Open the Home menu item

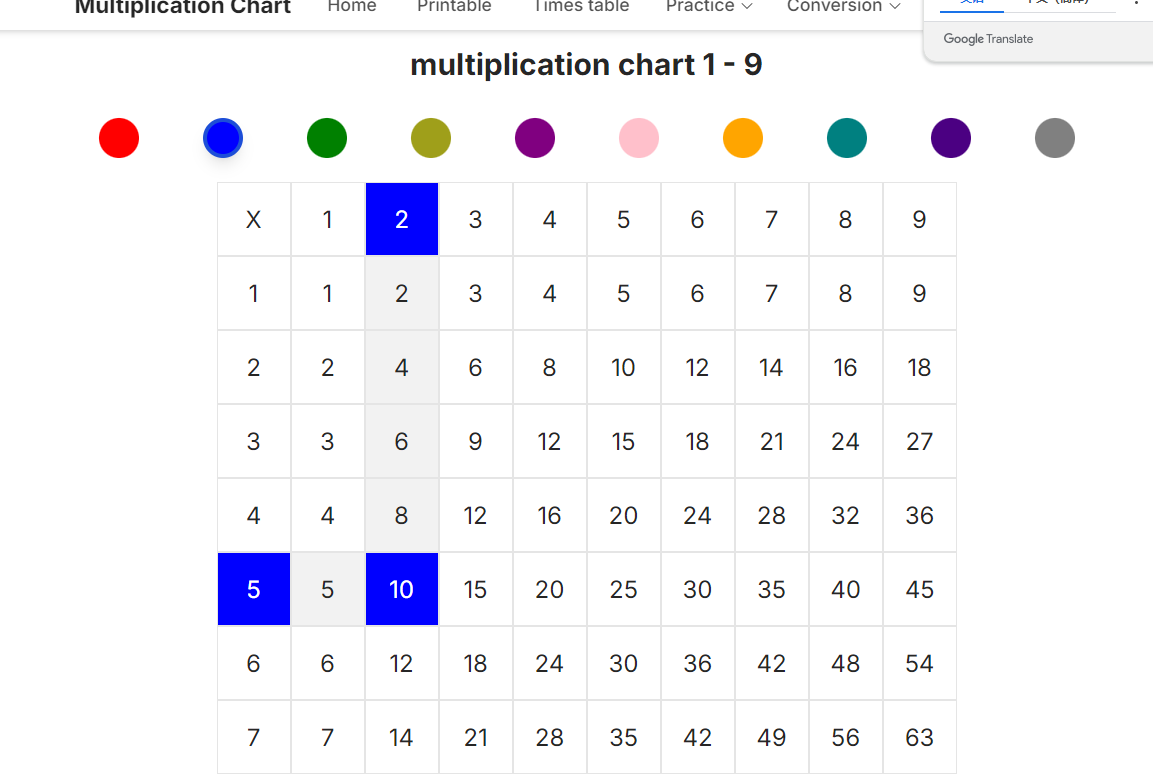[352, 6]
